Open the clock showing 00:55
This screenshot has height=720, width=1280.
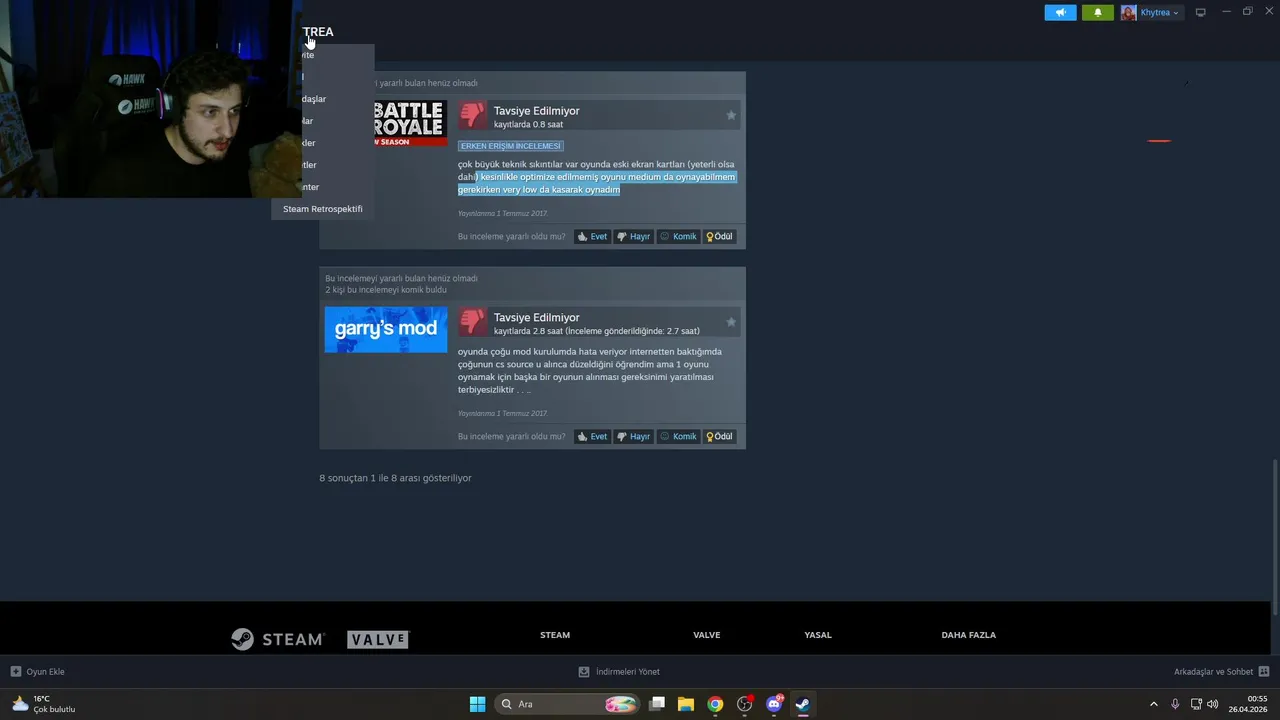pos(1250,704)
